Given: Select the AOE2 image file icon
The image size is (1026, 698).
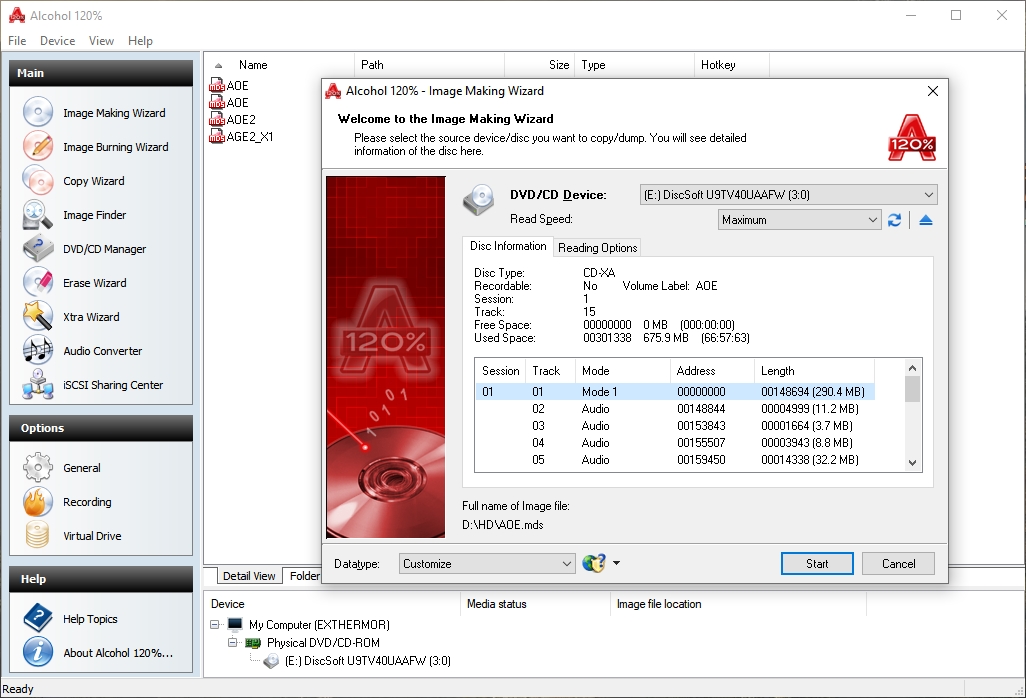Looking at the screenshot, I should point(217,120).
